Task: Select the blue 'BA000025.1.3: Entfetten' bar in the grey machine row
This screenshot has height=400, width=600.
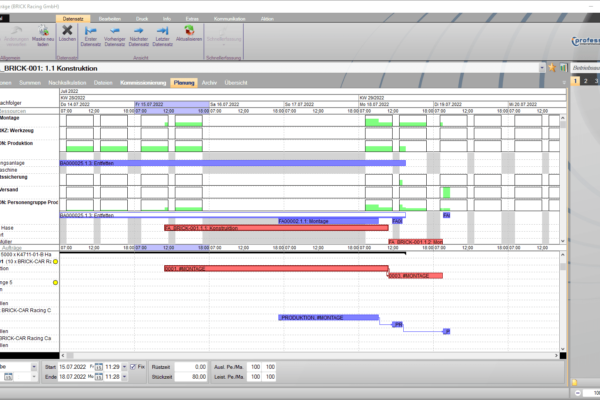Action: [x=233, y=163]
